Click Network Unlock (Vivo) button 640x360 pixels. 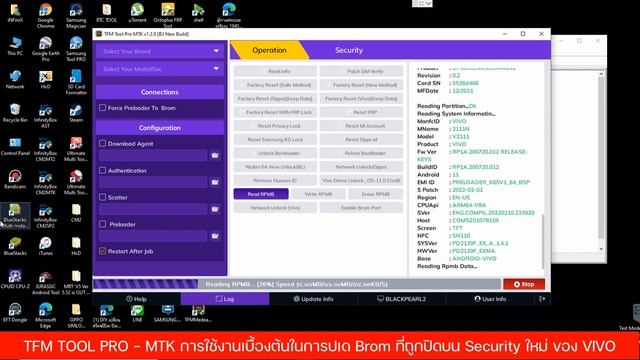275,208
